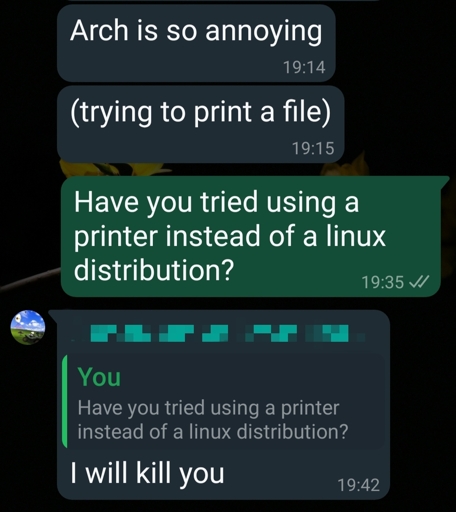456x512 pixels.
Task: Select the "I will kill you" text
Action: pyautogui.click(x=147, y=473)
